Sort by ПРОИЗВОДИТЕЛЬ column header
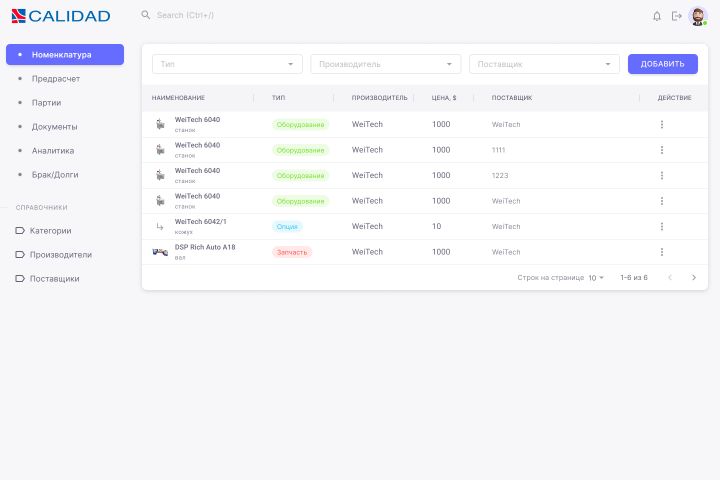 coord(379,98)
